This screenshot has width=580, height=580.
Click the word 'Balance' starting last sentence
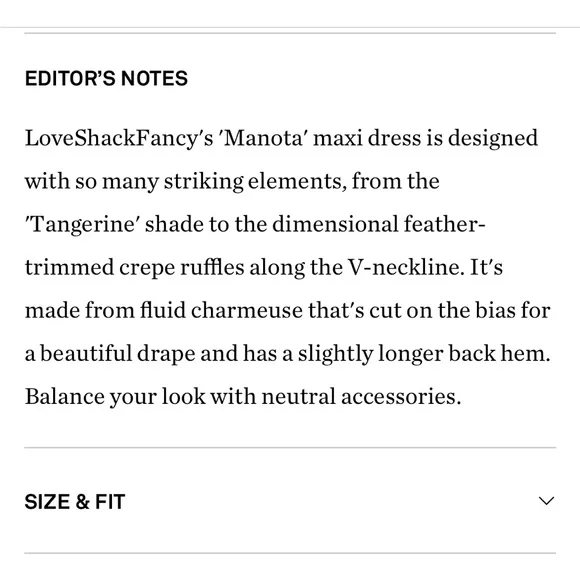click(x=65, y=397)
